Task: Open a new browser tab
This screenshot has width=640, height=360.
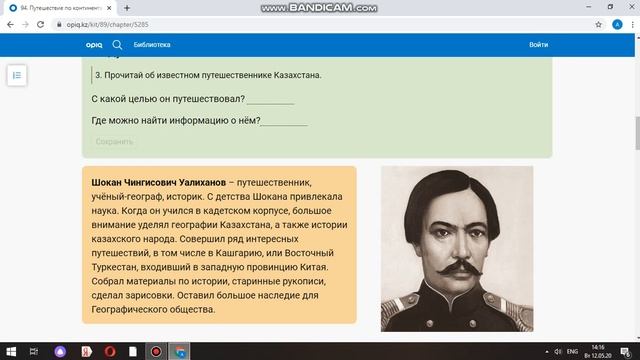Action: coord(127,8)
